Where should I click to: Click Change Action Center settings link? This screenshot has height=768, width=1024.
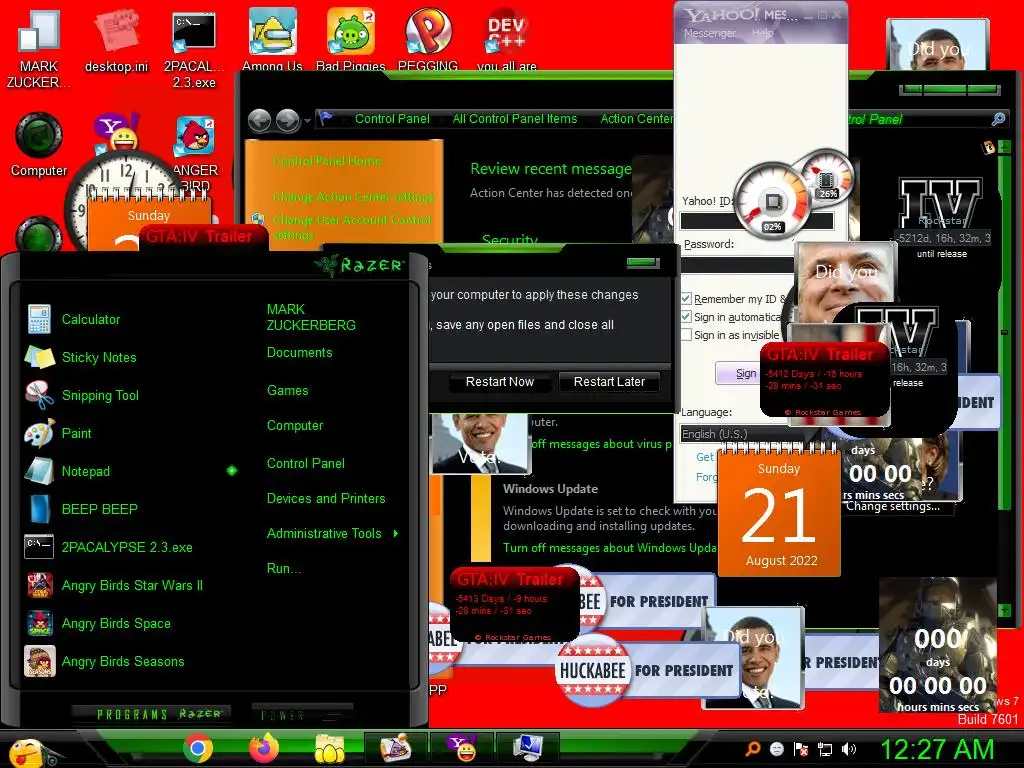[x=353, y=196]
